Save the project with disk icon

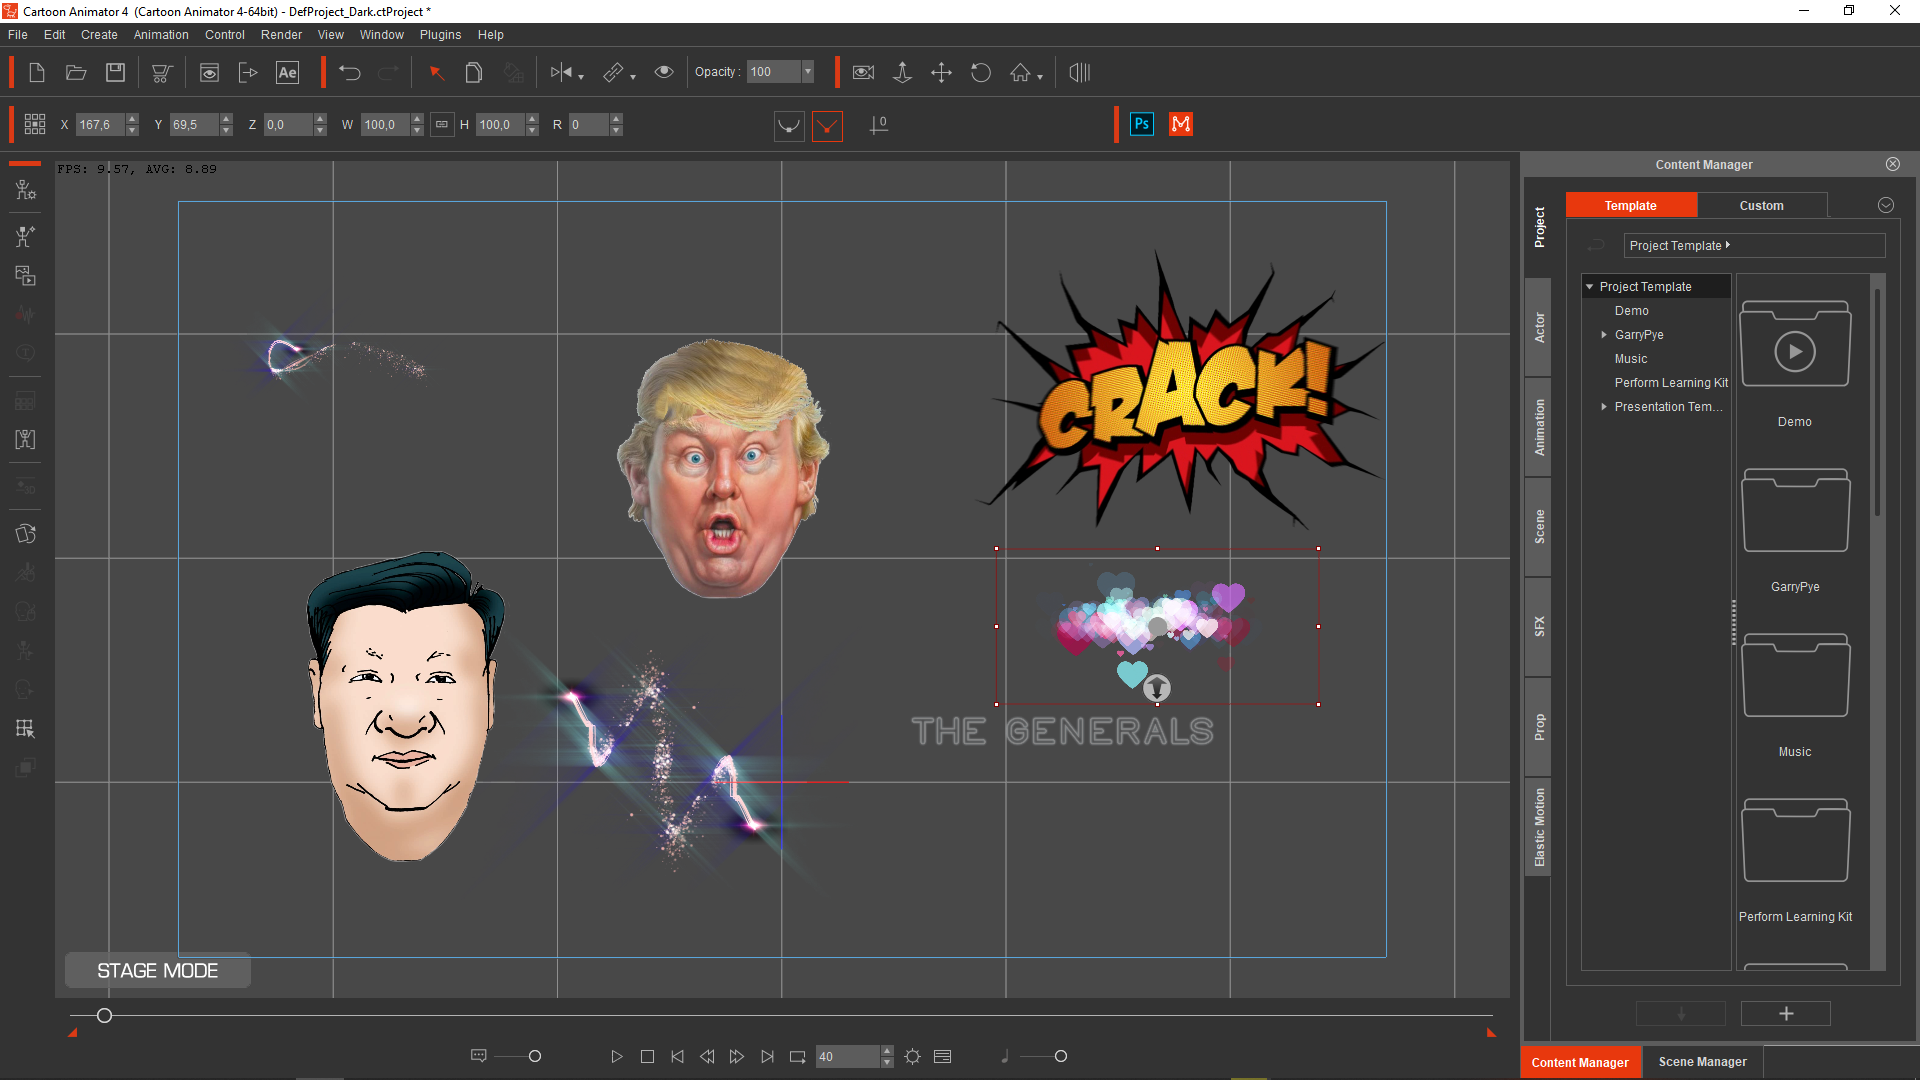click(116, 72)
